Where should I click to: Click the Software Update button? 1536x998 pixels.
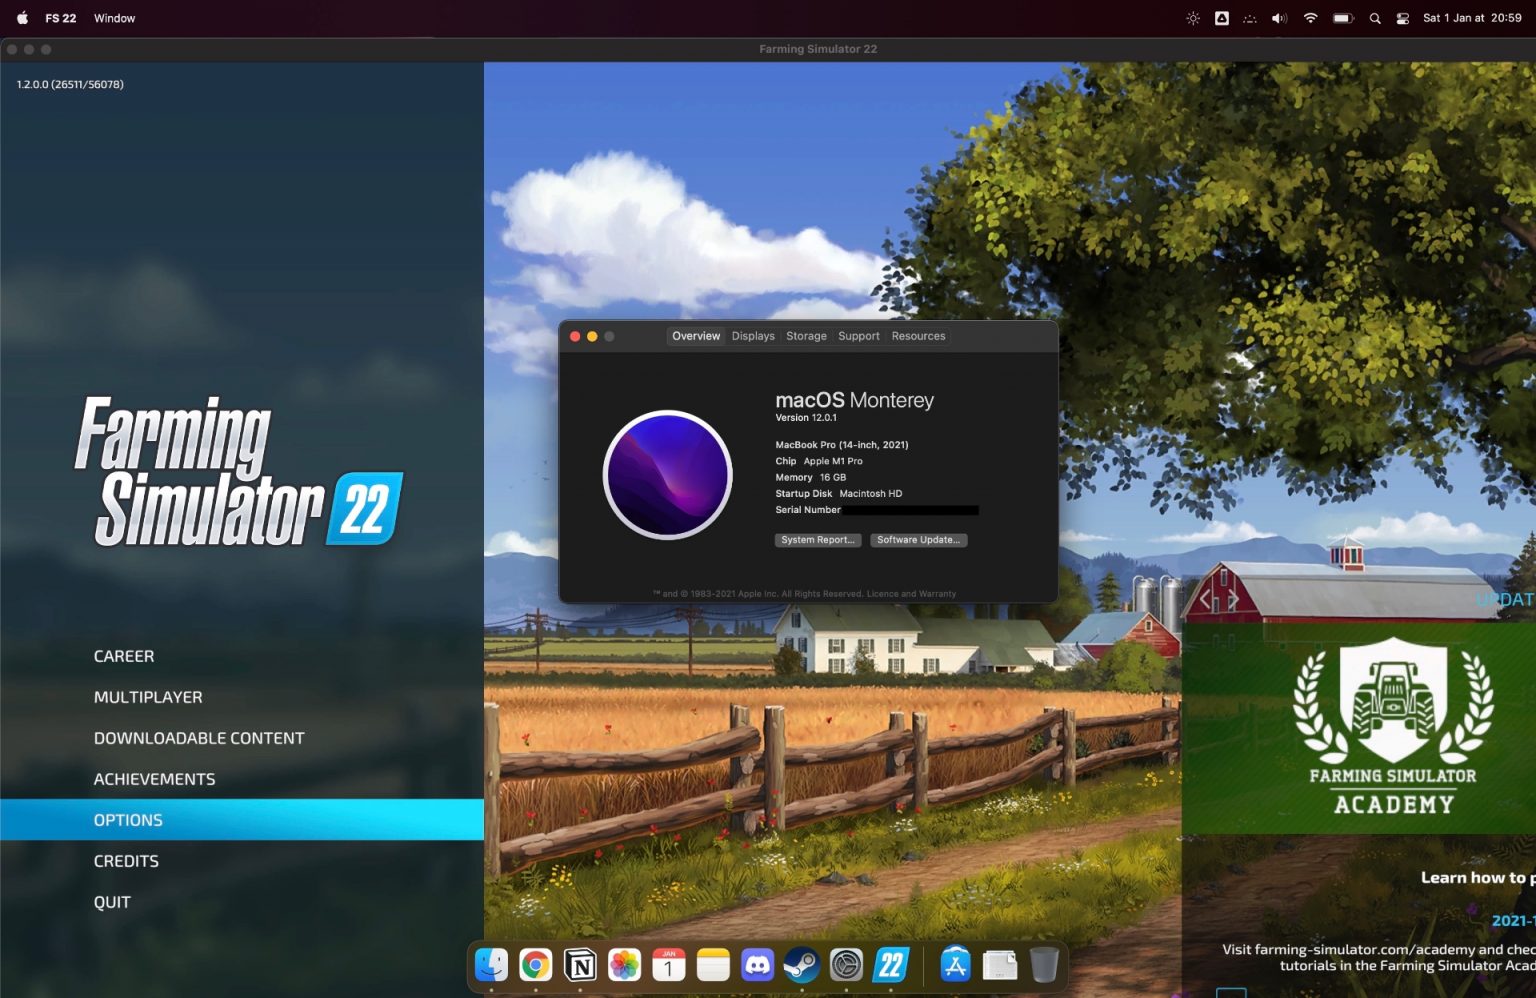[x=918, y=540]
